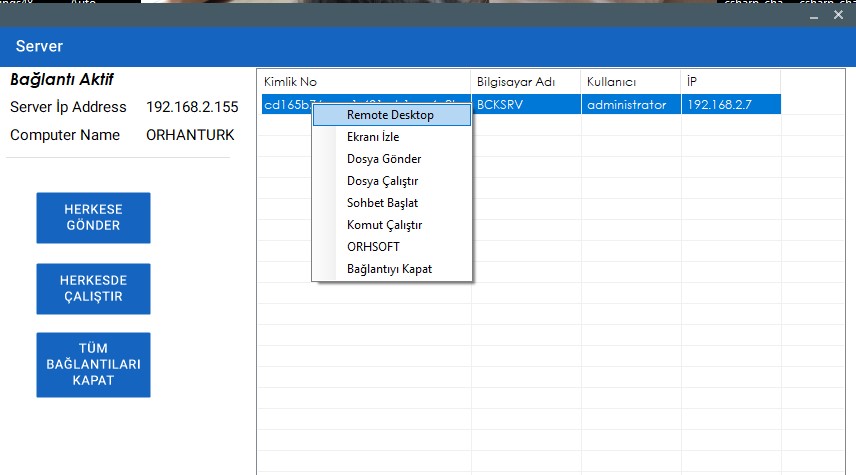The image size is (856, 475).
Task: Minimize the Server window
Action: 814,16
